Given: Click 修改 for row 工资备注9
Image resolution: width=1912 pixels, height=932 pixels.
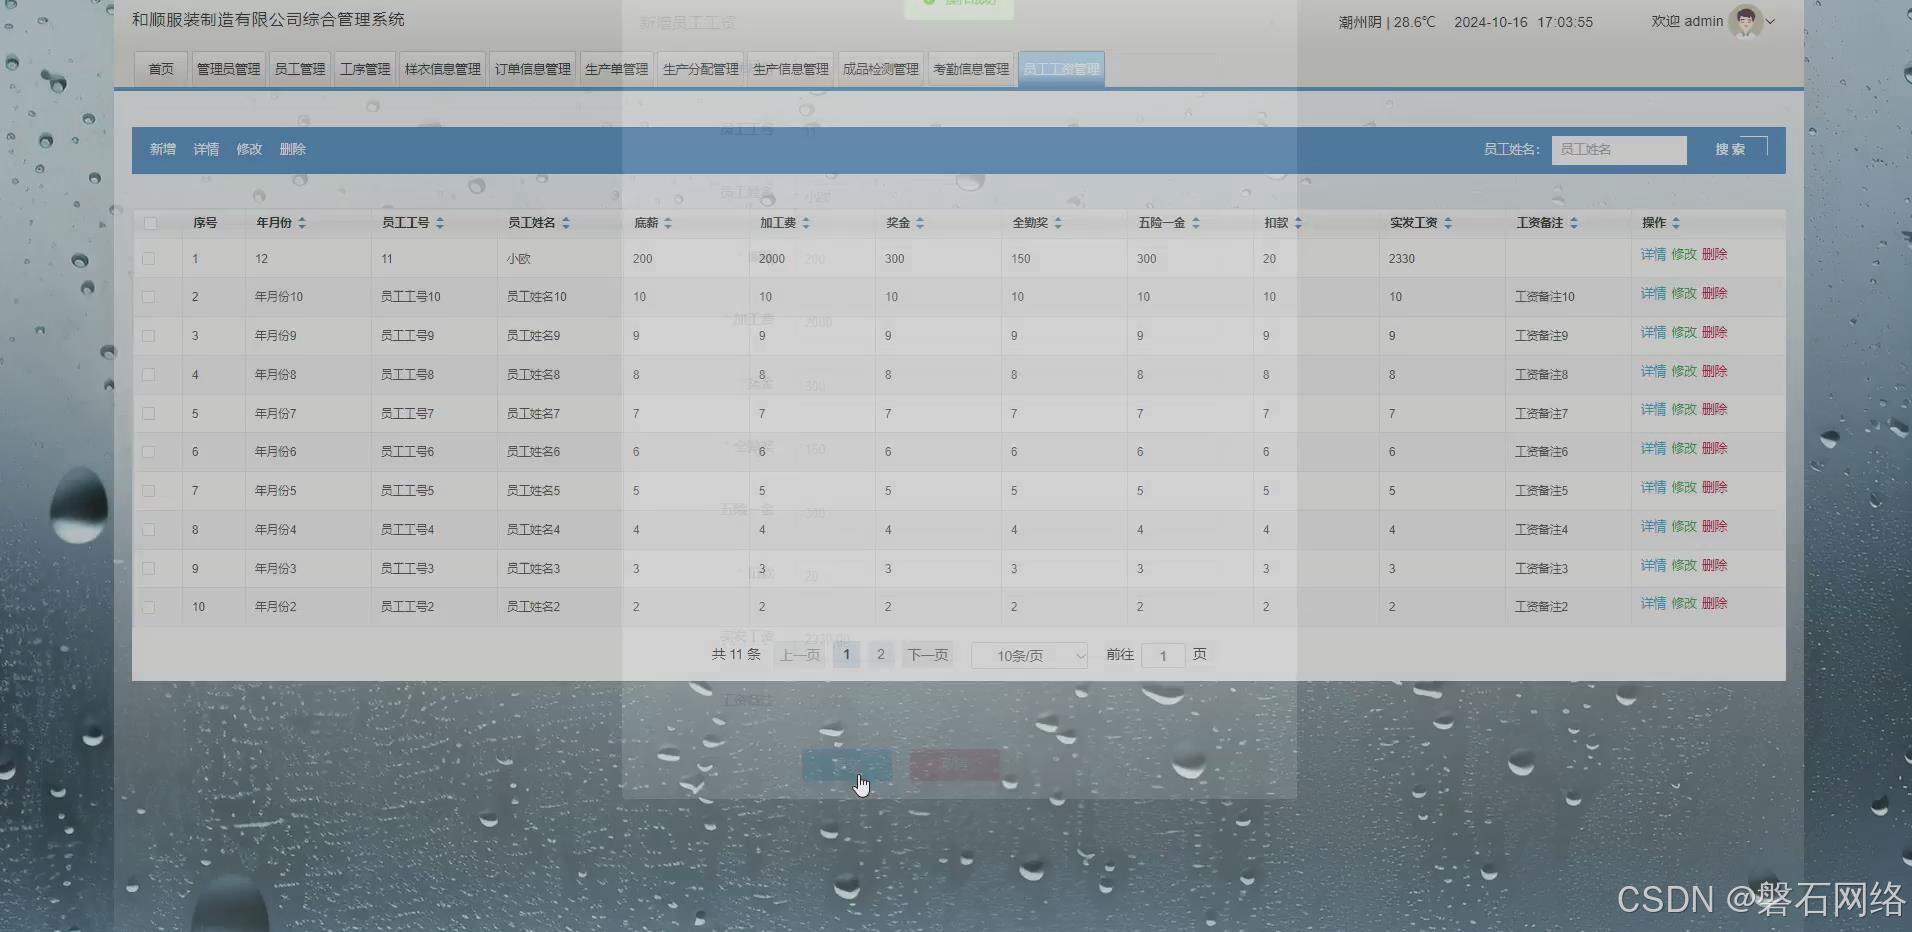Looking at the screenshot, I should pos(1684,332).
